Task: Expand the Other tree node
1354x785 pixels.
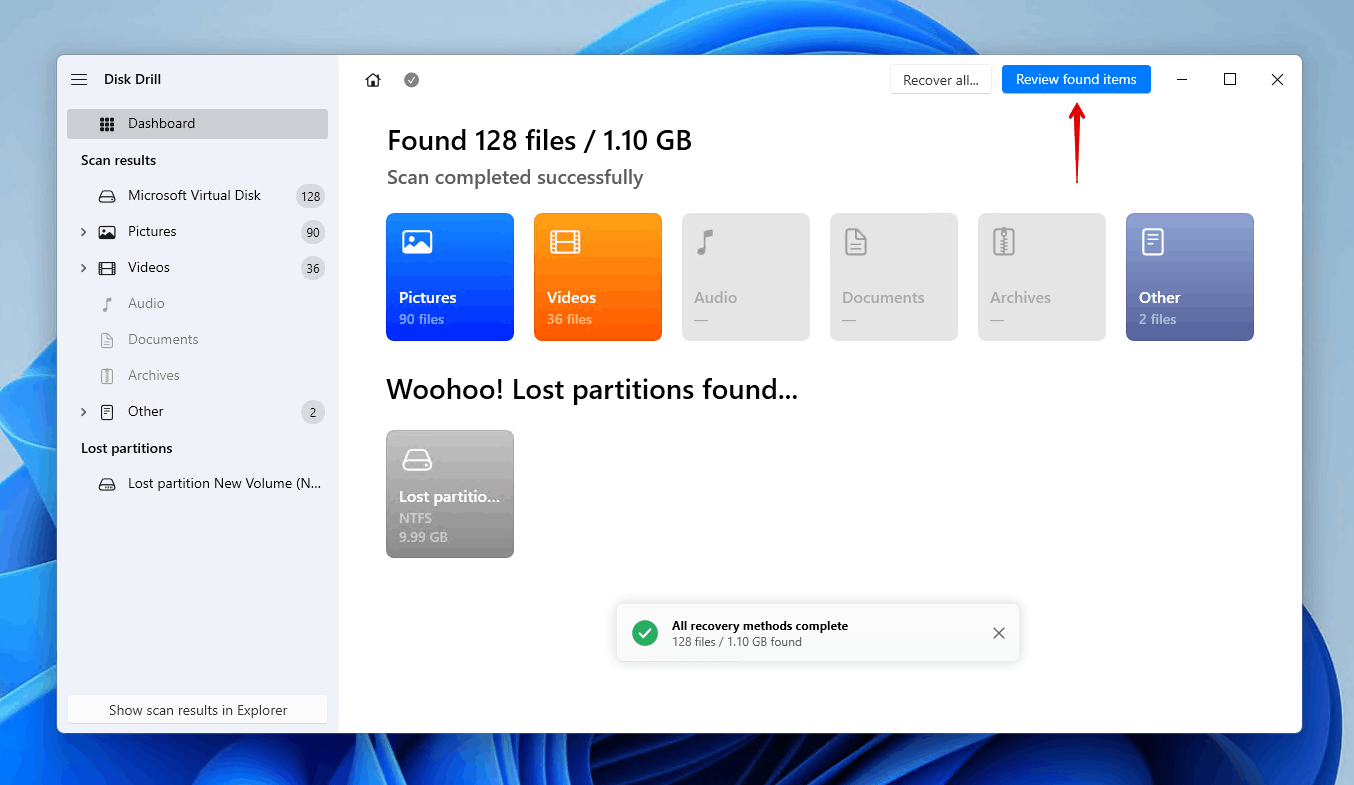Action: (x=83, y=412)
